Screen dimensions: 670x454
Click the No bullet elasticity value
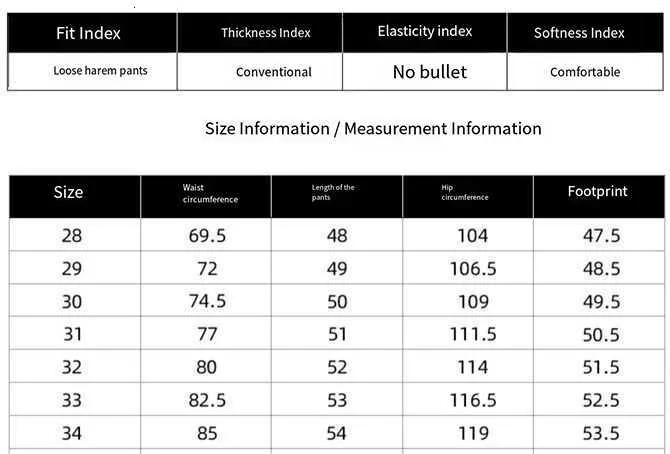429,71
